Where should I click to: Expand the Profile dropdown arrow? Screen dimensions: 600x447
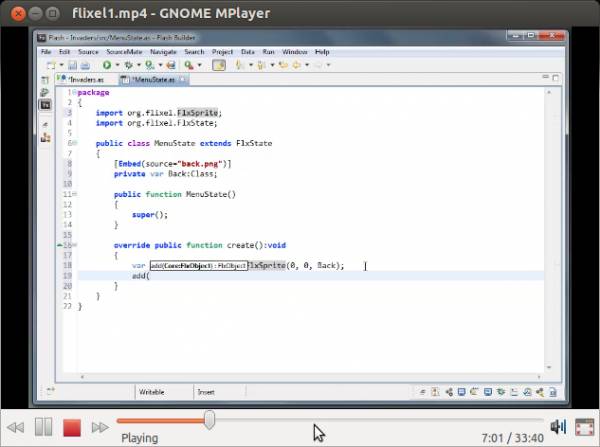click(x=160, y=65)
